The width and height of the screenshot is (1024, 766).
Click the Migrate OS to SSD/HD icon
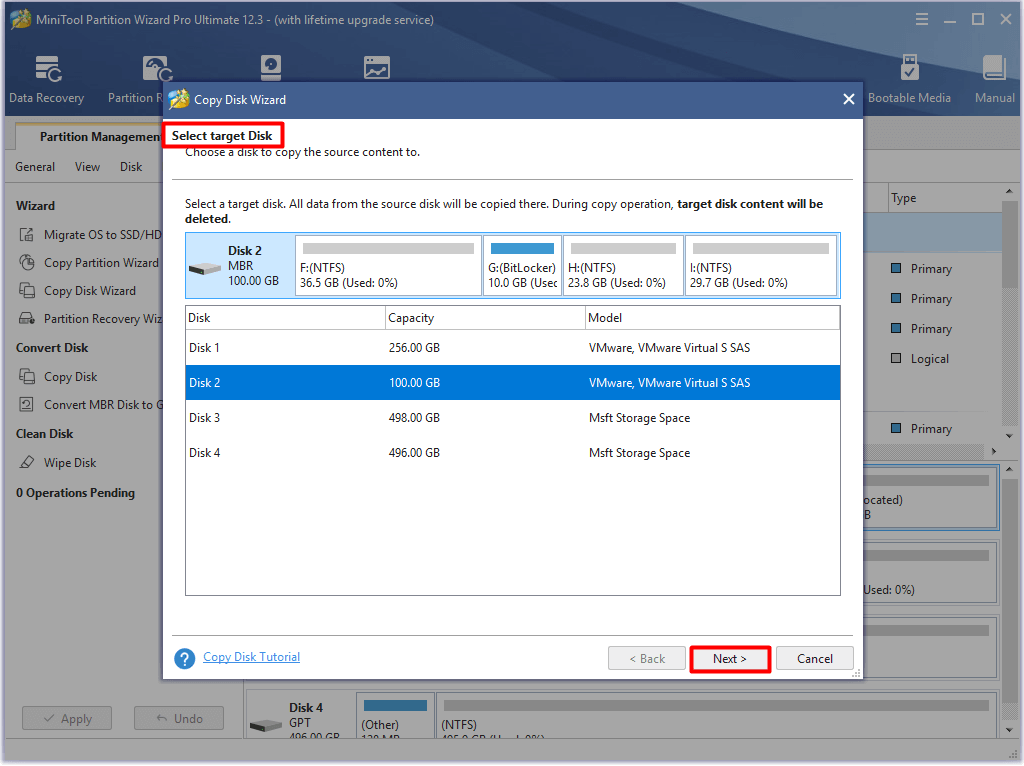click(x=27, y=234)
